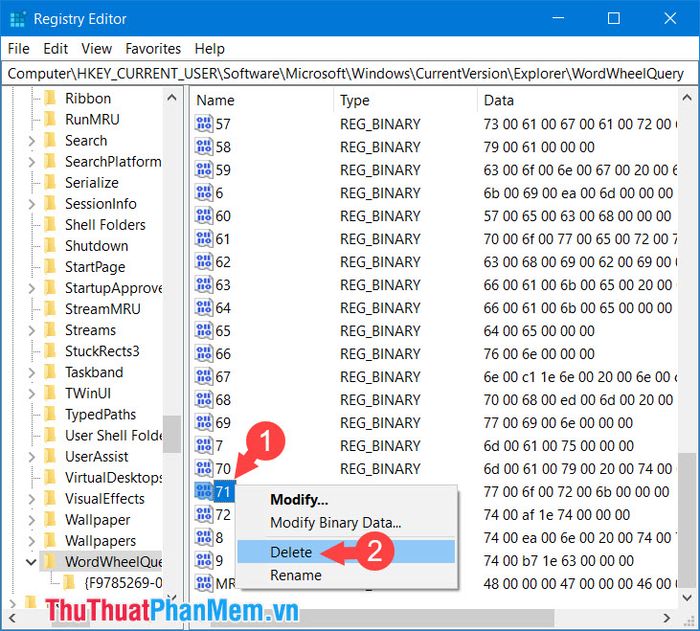Click the binary value icon for entry 62

(204, 262)
